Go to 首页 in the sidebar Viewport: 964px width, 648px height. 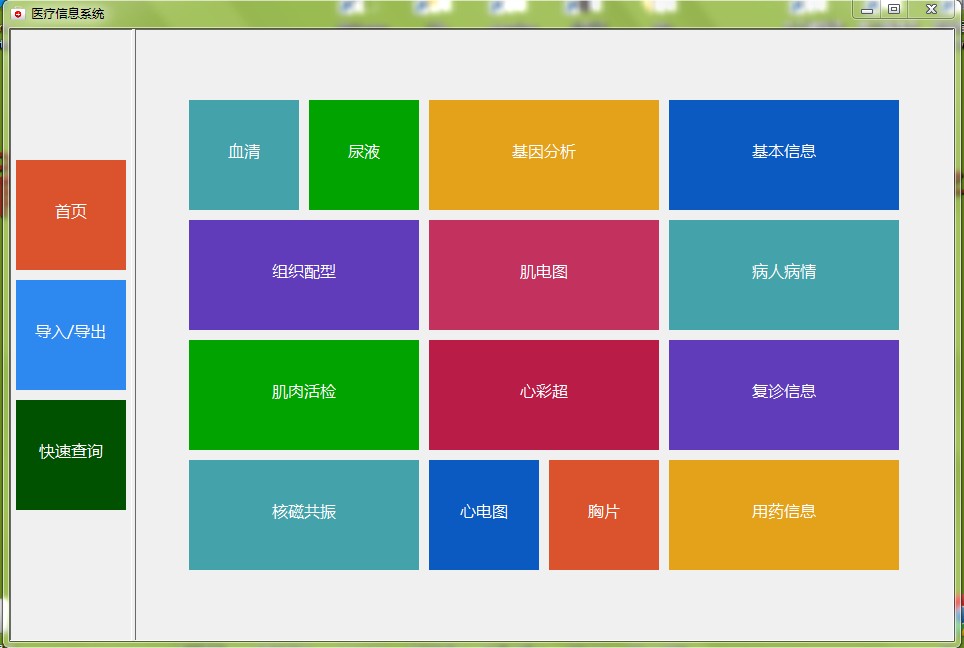pos(71,215)
